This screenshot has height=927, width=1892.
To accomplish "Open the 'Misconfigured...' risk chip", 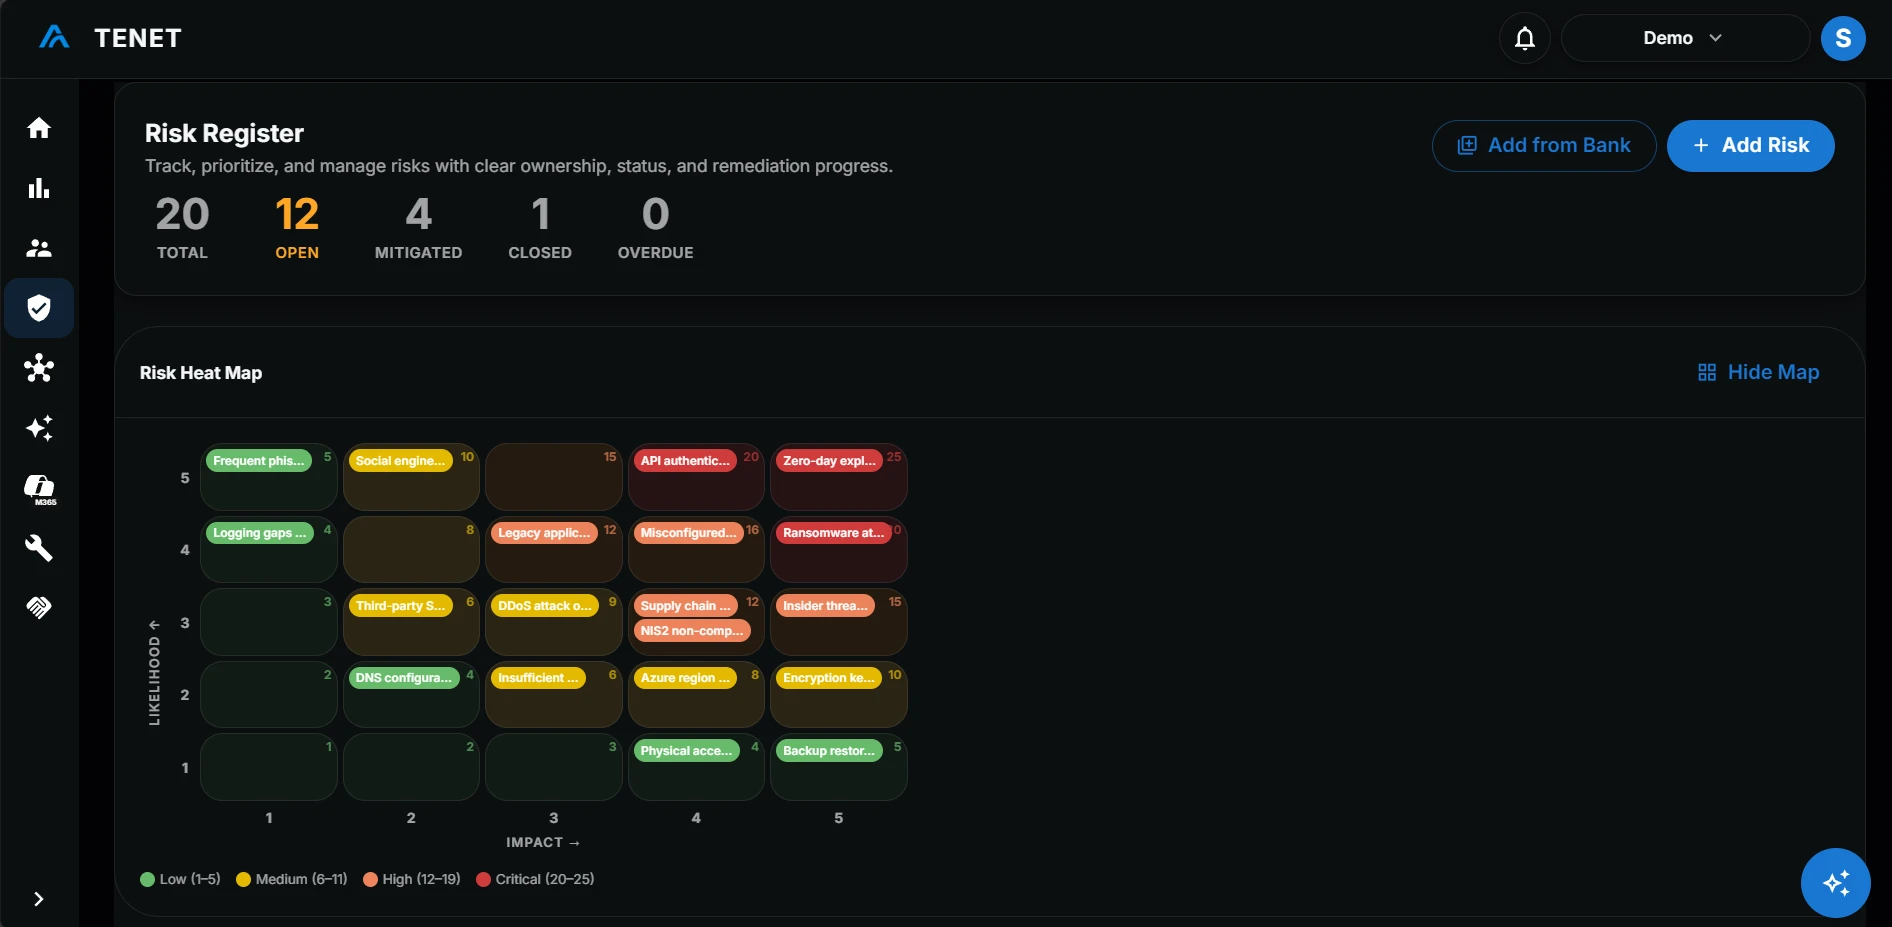I will pos(688,533).
